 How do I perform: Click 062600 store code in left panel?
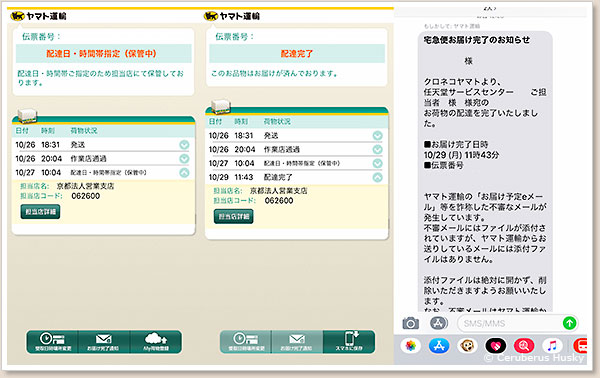pos(86,196)
